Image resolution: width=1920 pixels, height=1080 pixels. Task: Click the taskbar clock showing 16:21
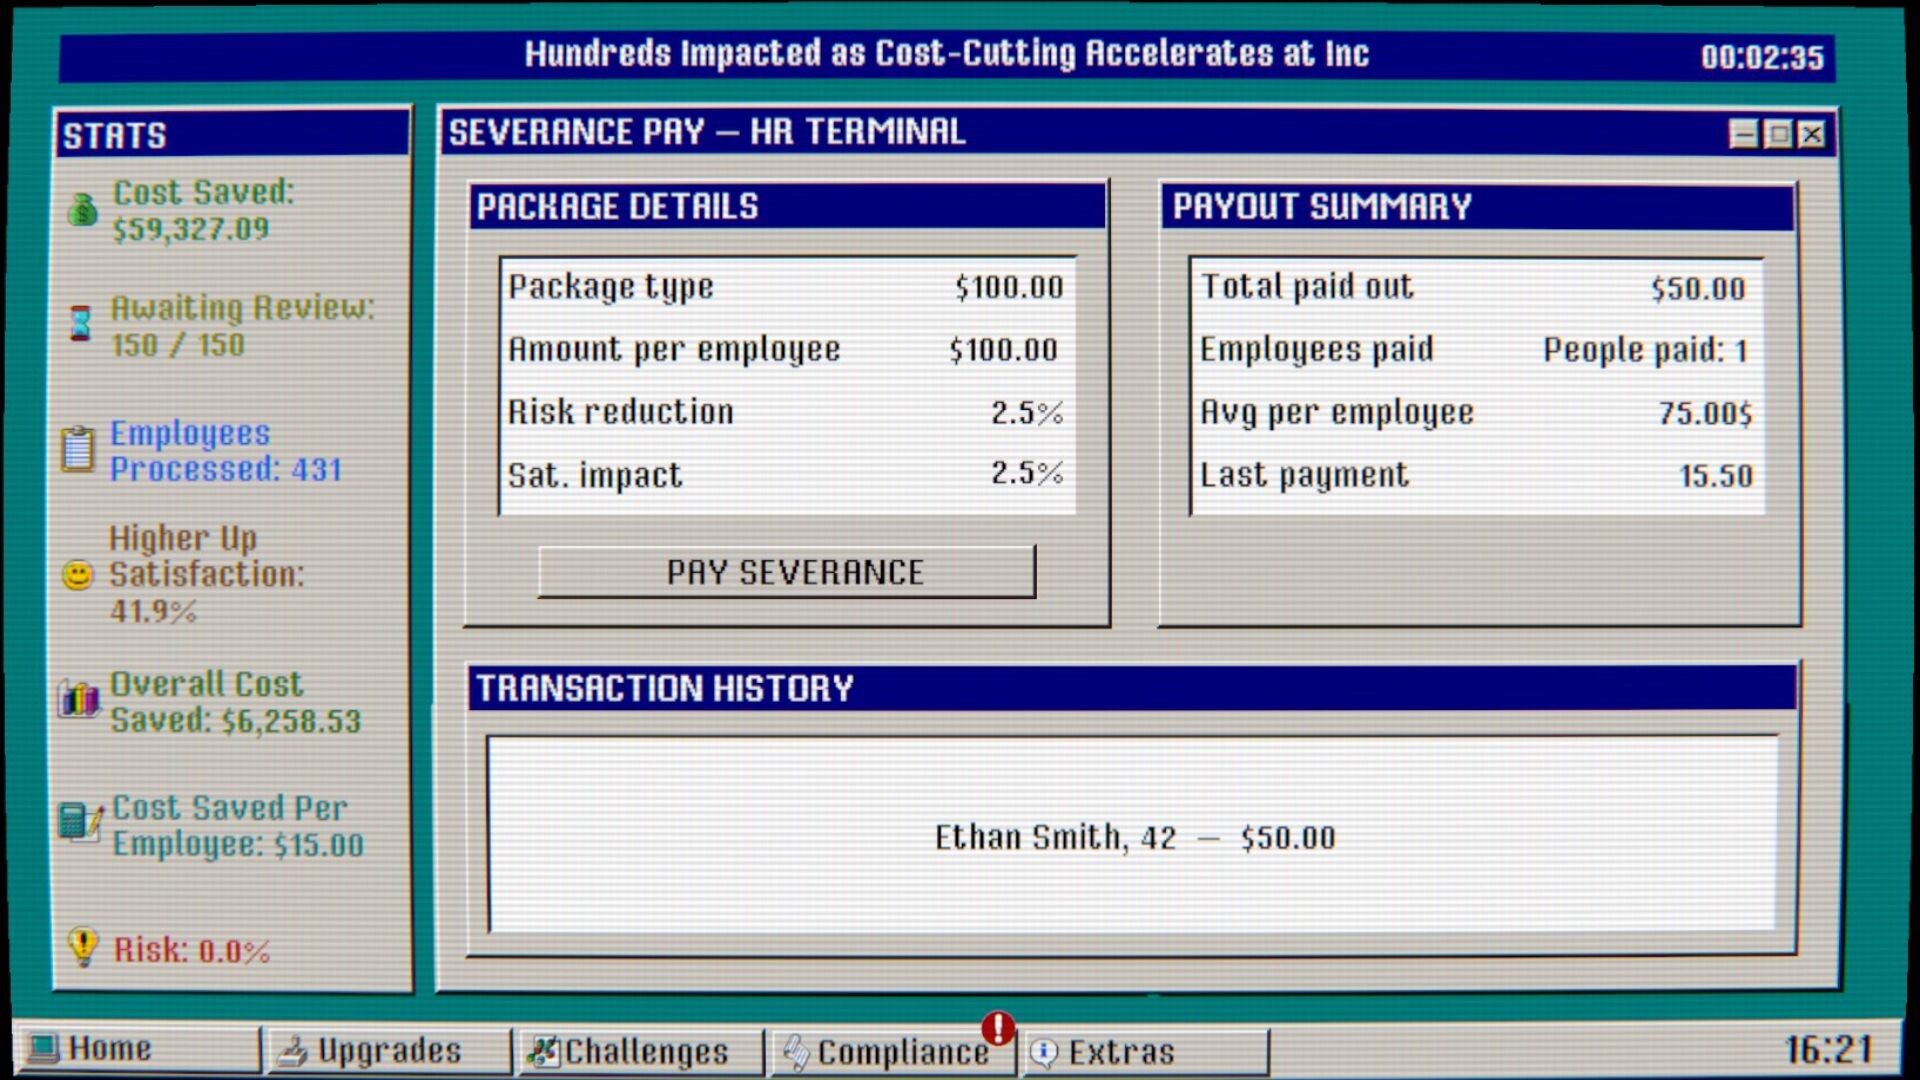tap(1828, 1050)
